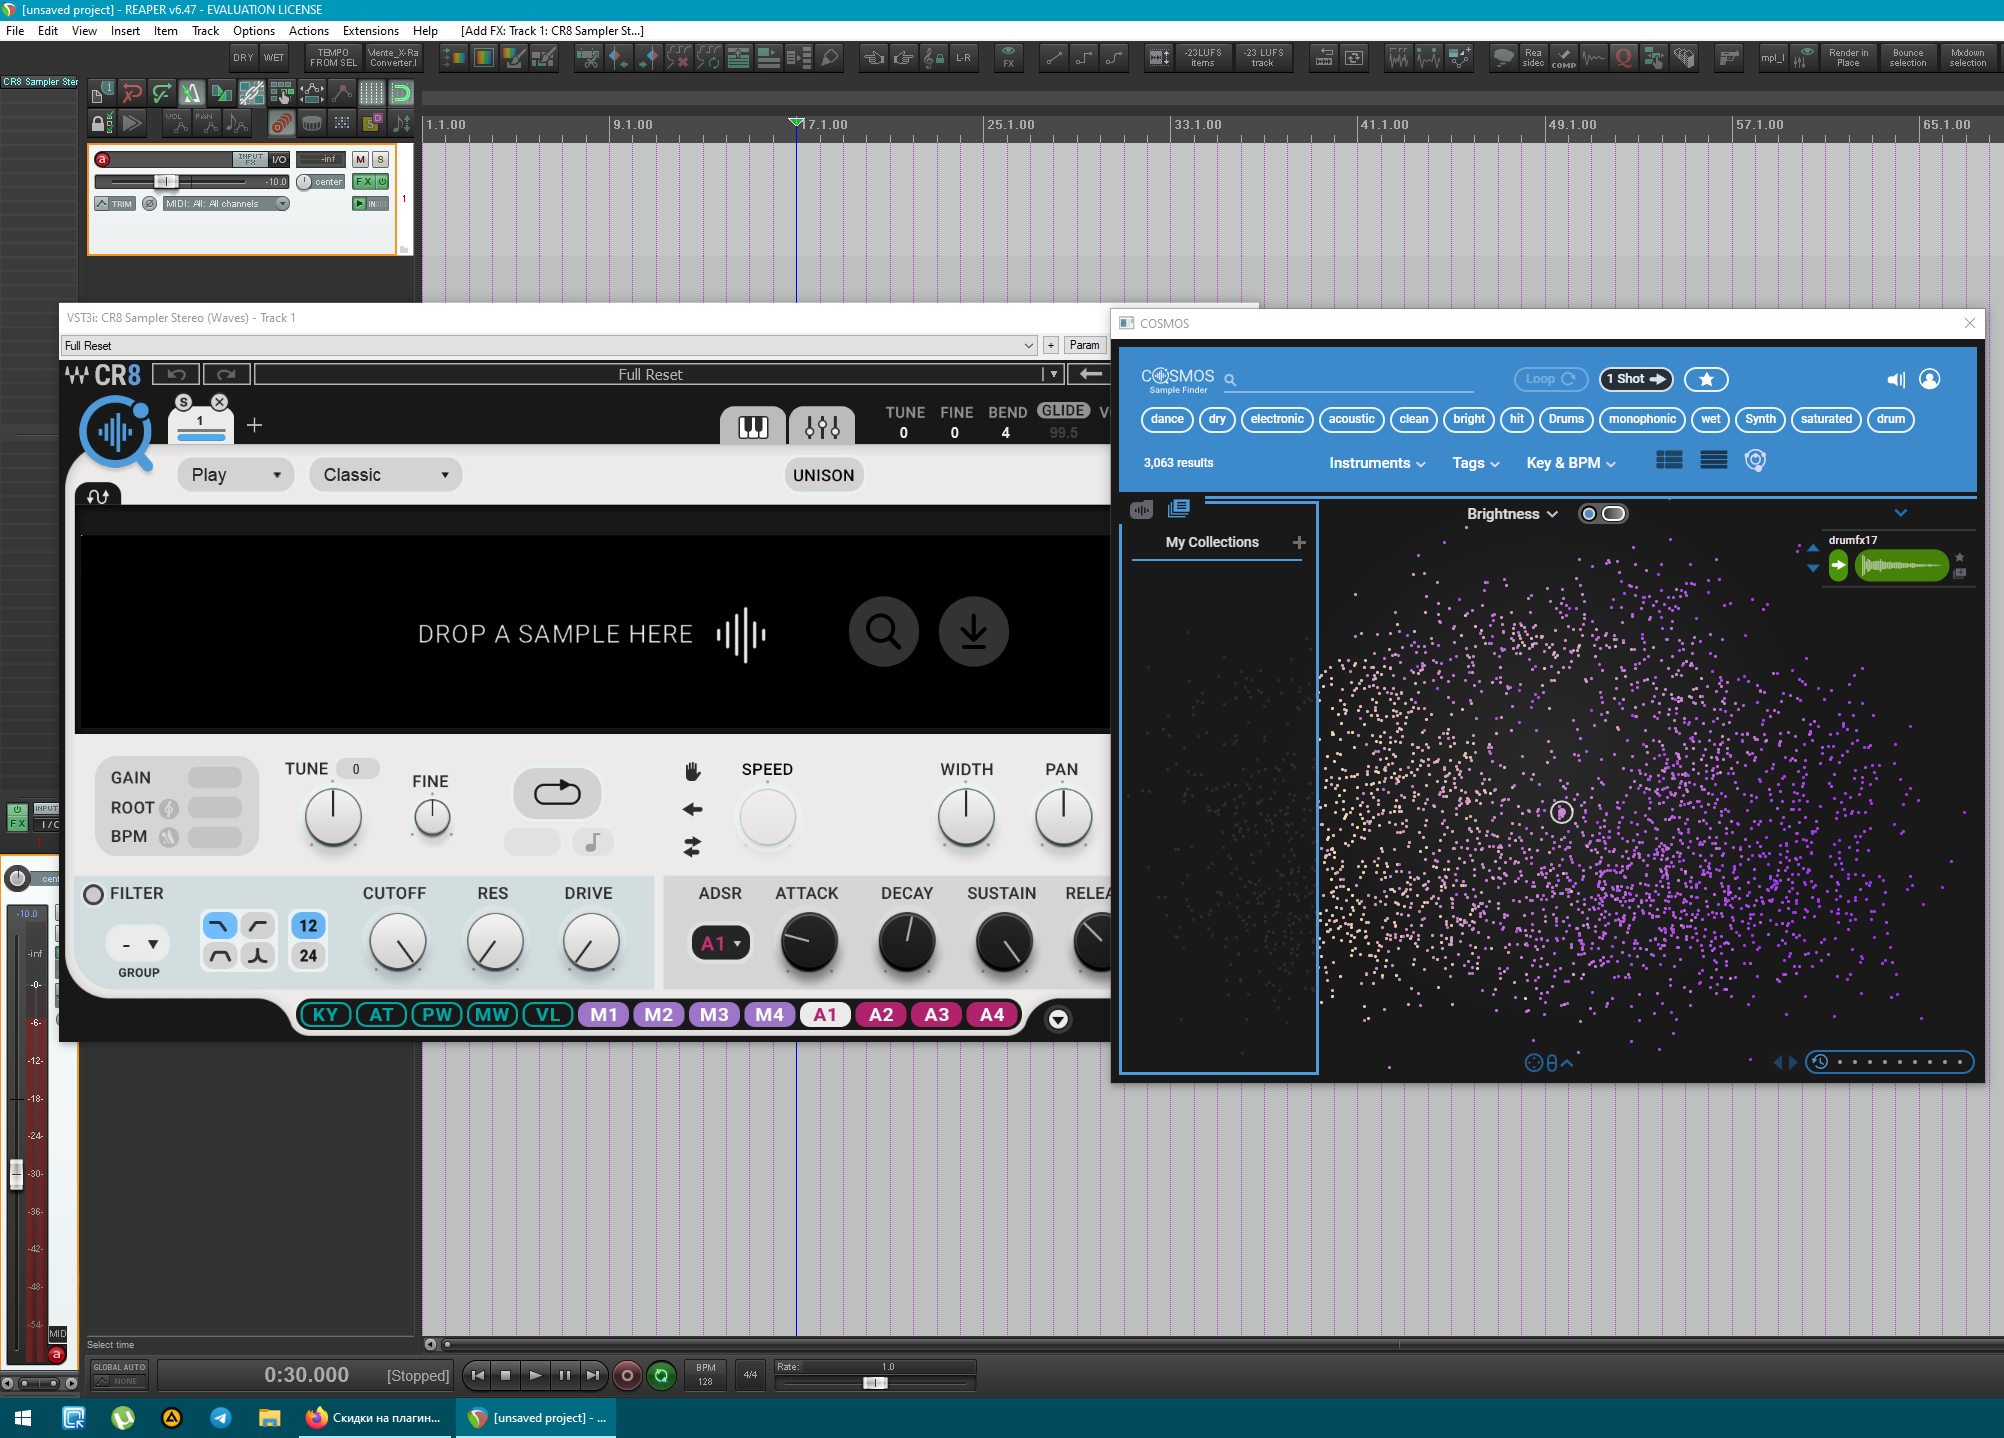Image resolution: width=2004 pixels, height=1438 pixels.
Task: Click the CR8 redo arrow button
Action: [x=227, y=374]
